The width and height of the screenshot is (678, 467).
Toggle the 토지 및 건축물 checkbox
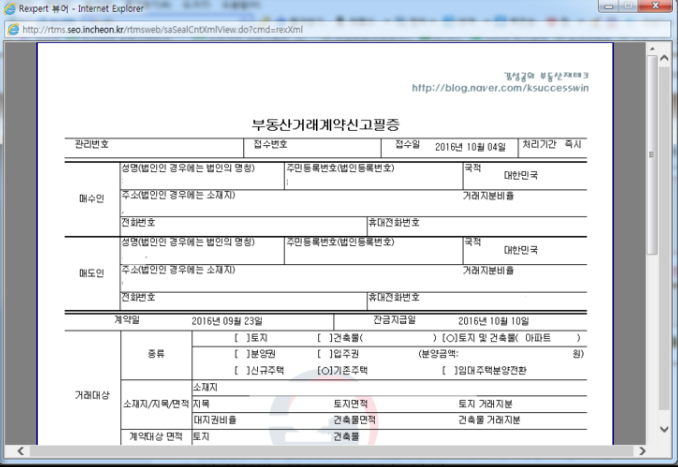[450, 338]
